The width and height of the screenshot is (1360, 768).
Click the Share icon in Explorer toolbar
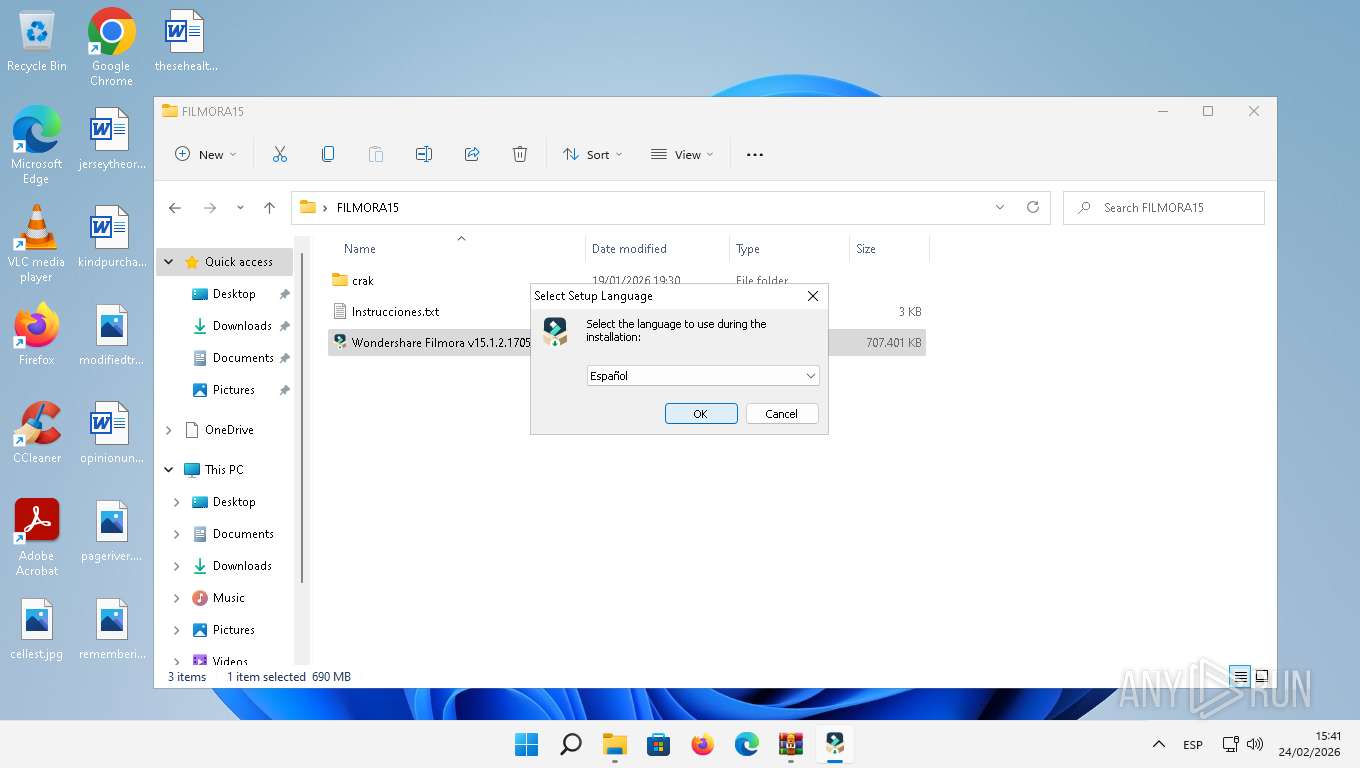[472, 154]
